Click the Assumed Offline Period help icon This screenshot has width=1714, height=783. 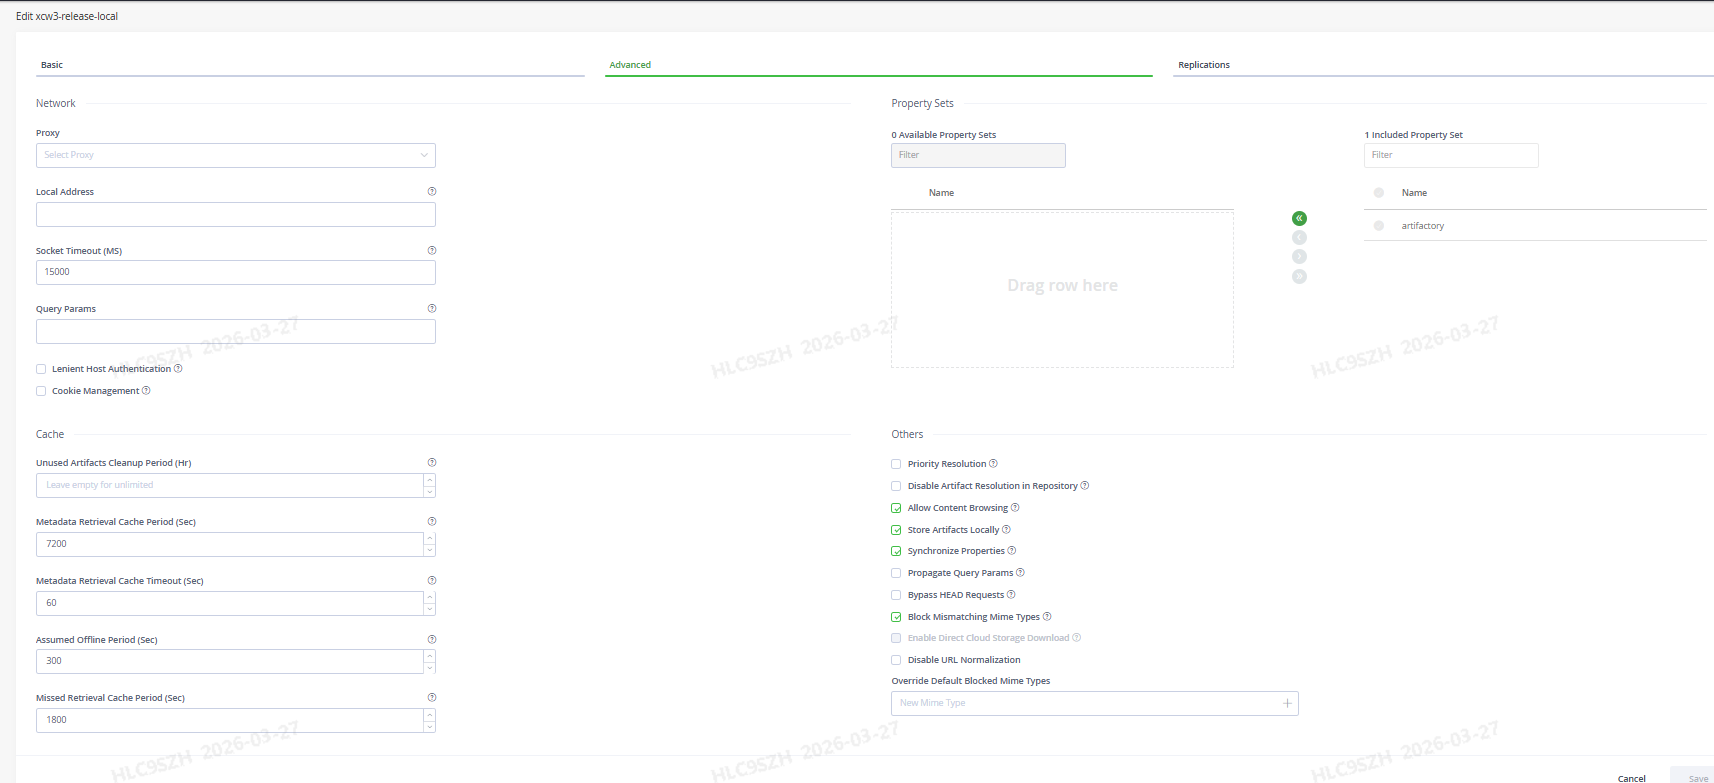[x=432, y=639]
